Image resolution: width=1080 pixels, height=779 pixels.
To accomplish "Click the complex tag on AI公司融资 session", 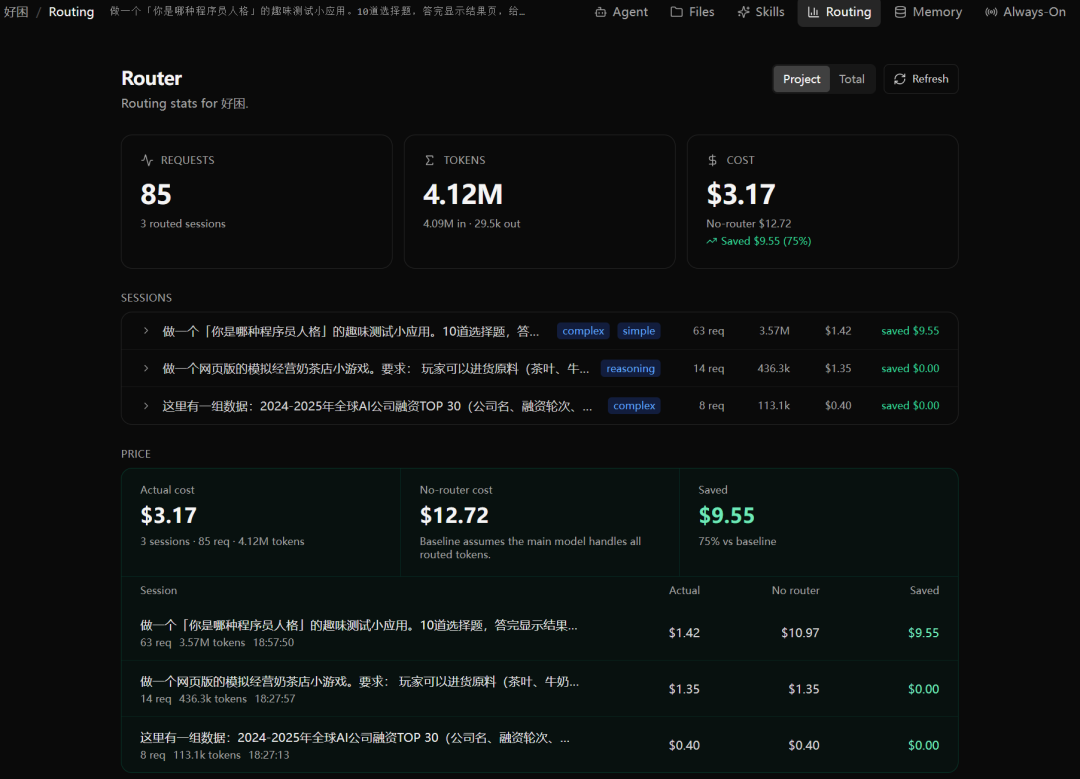I will [634, 406].
